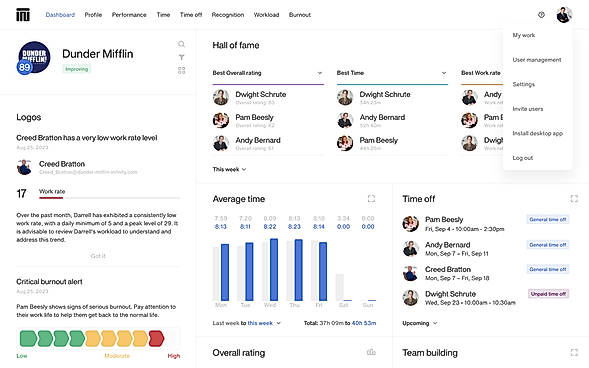
Task: Click Pam Beesly's General time off tag
Action: [x=548, y=220]
